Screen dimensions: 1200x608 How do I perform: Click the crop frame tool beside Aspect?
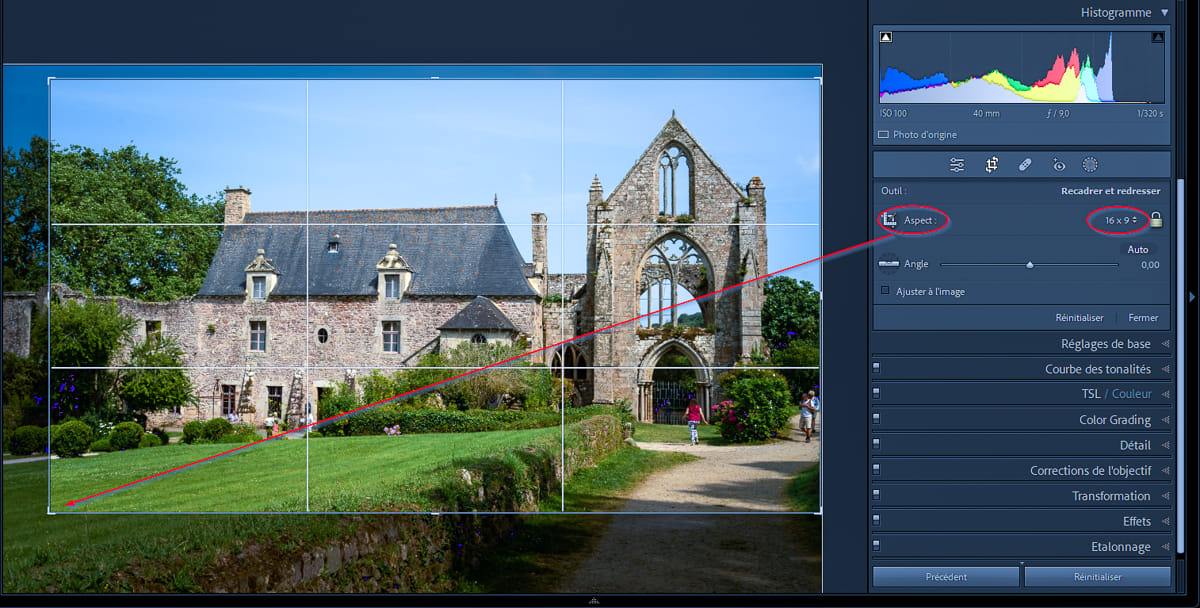889,220
